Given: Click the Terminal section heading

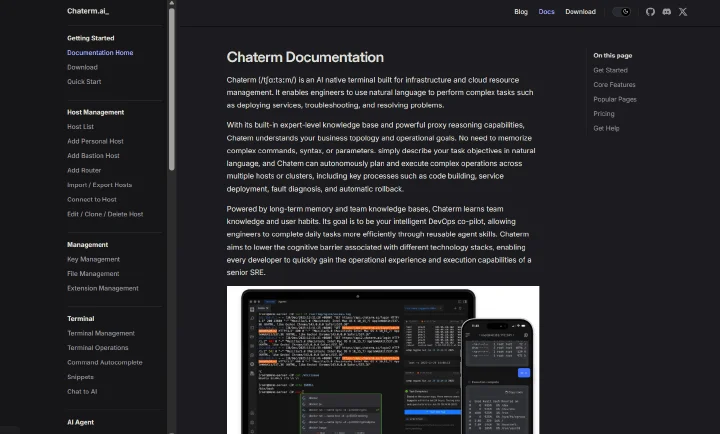Looking at the screenshot, I should [x=81, y=319].
